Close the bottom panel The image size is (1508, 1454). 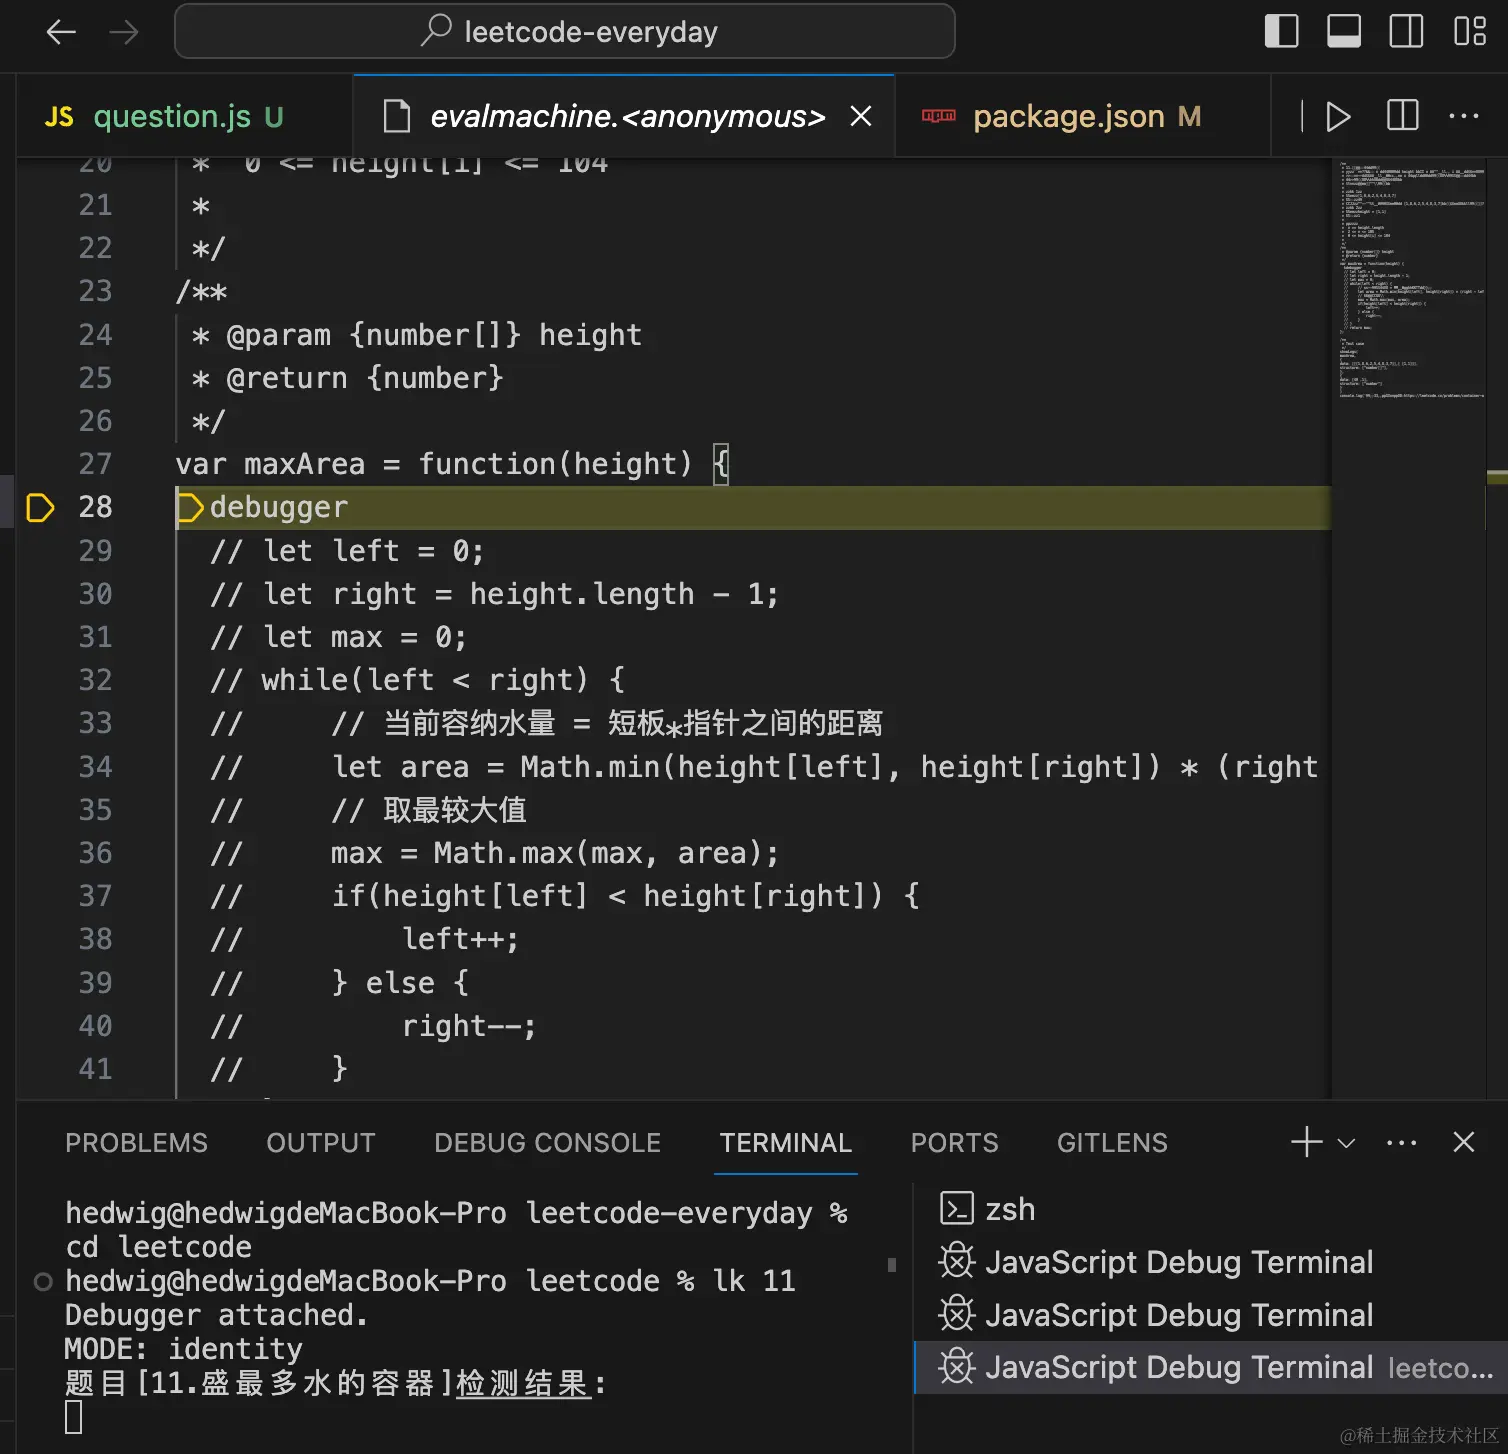point(1464,1142)
